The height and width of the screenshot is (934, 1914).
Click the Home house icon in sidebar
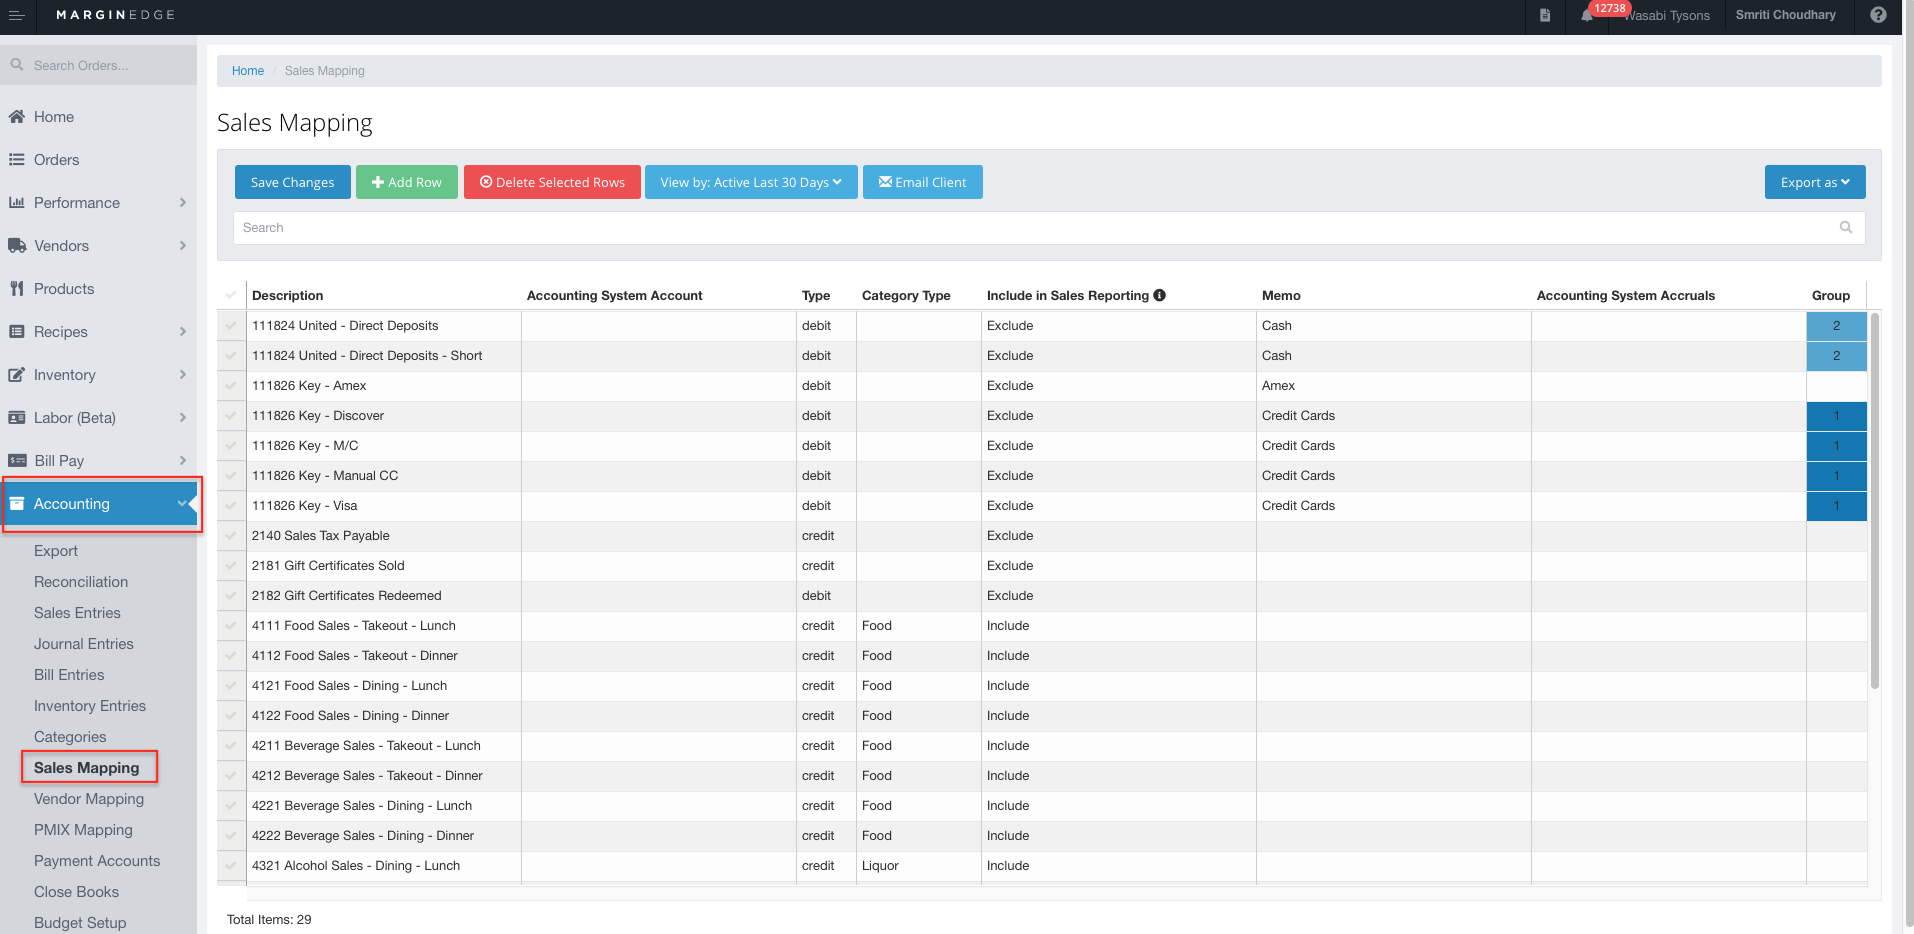pyautogui.click(x=17, y=117)
